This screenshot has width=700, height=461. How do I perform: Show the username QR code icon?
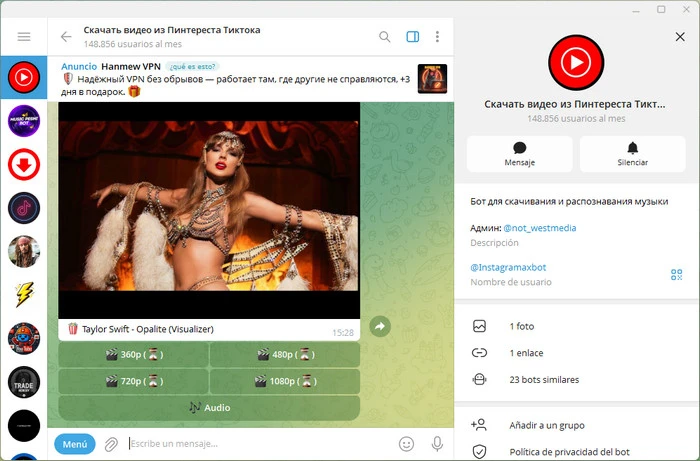point(676,274)
